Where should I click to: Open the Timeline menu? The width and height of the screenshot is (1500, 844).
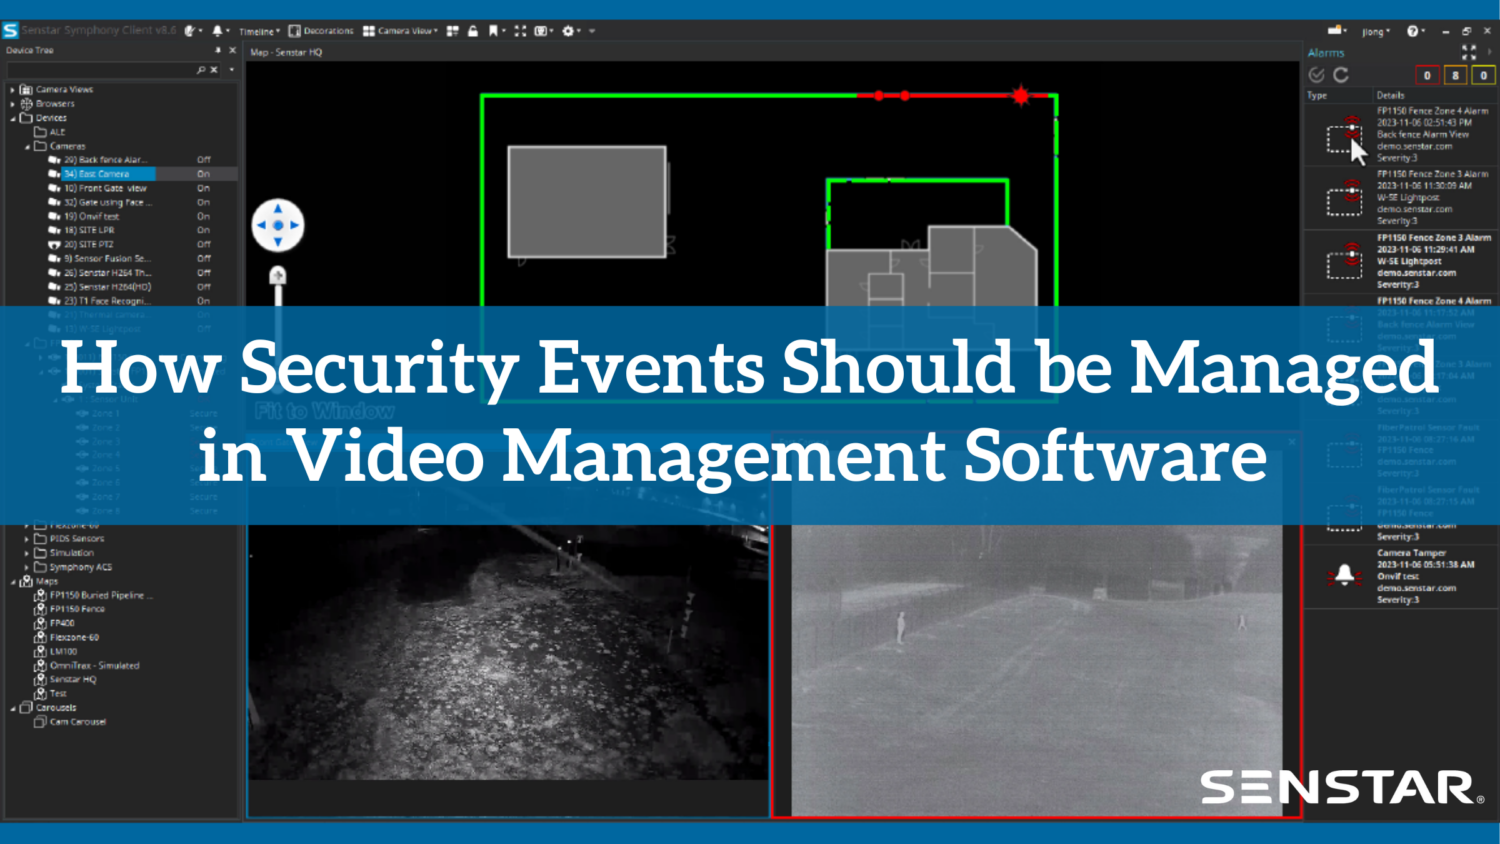click(258, 31)
